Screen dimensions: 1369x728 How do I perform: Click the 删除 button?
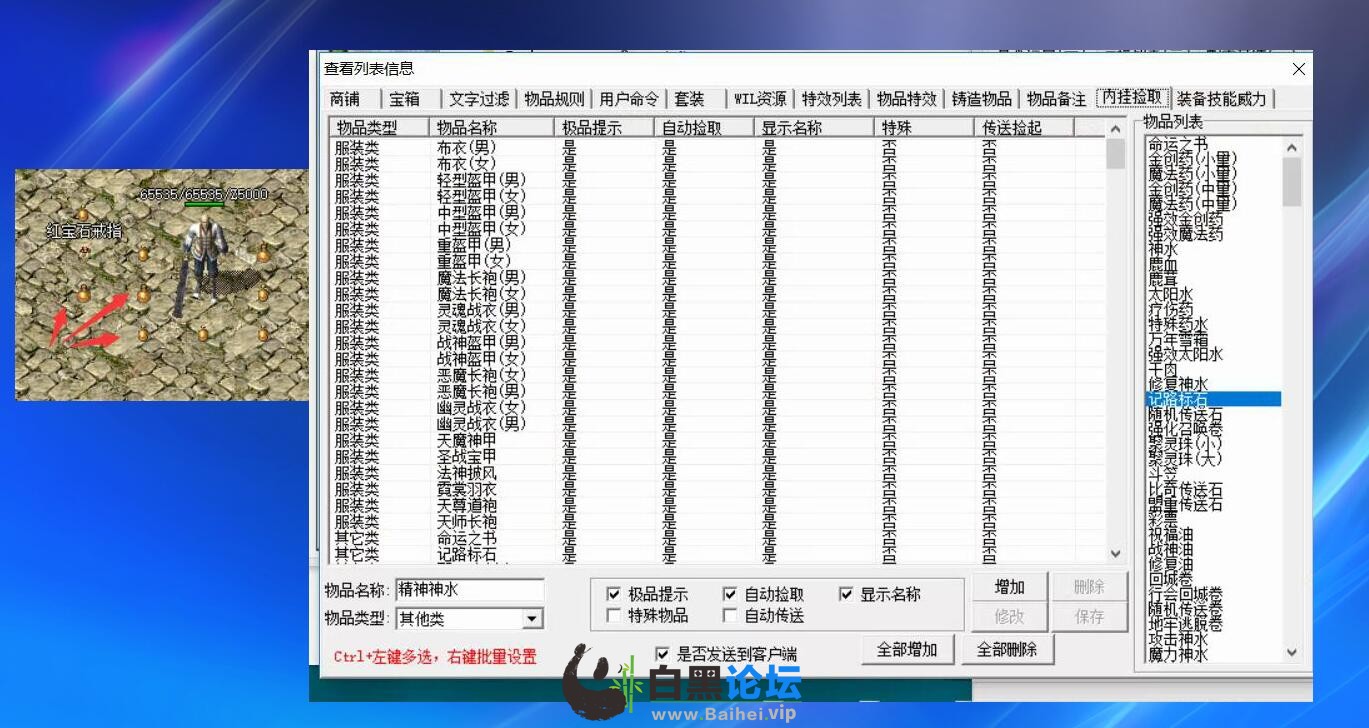(1089, 587)
